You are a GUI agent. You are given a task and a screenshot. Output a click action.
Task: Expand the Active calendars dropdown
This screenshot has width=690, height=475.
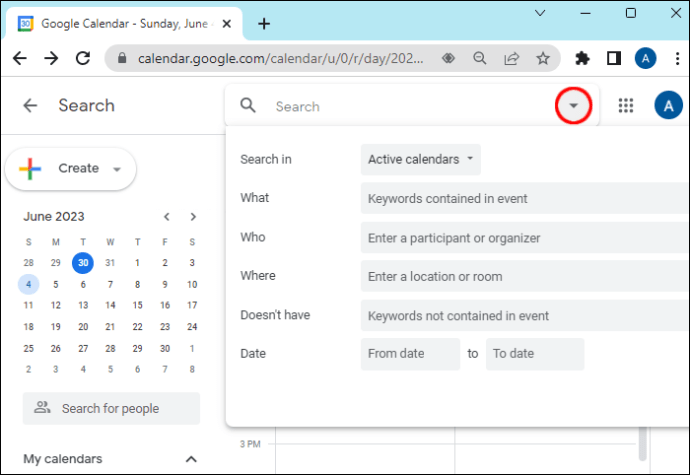[420, 159]
